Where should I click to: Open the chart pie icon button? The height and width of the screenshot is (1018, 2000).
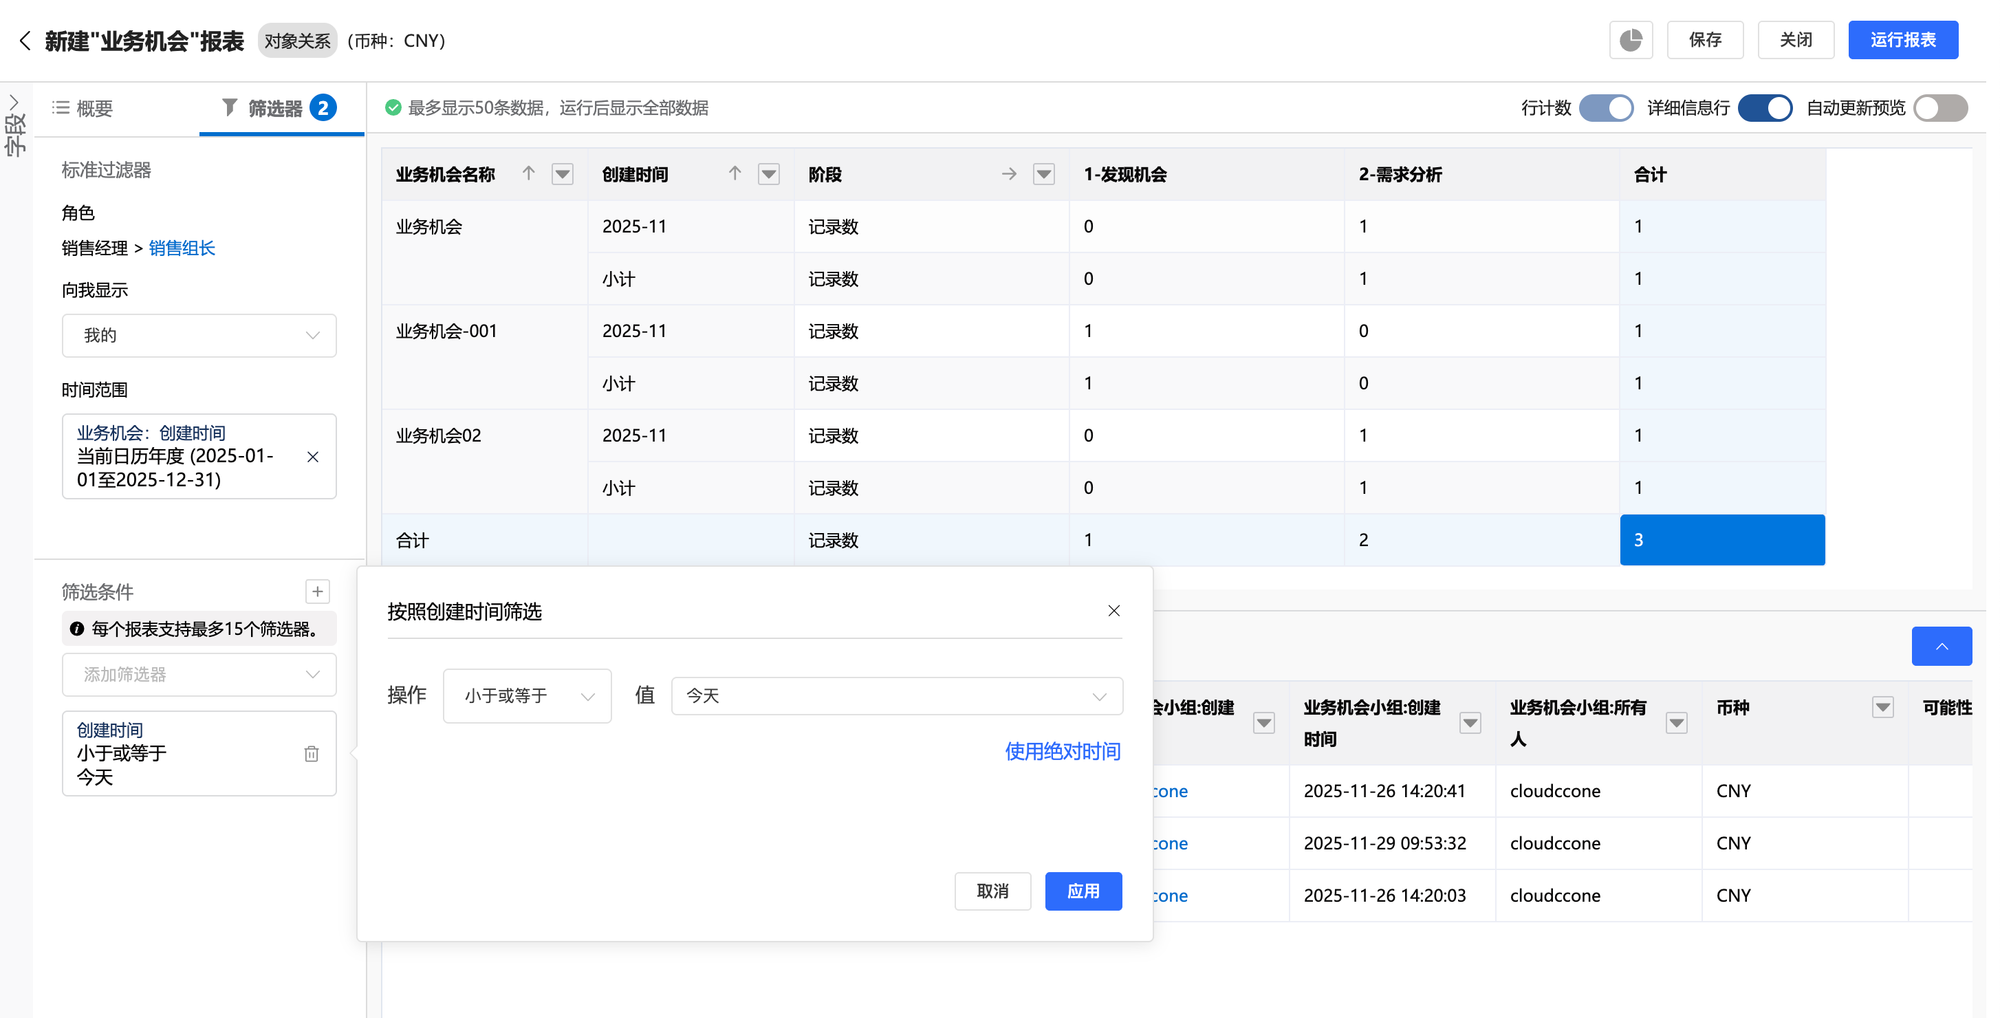(x=1630, y=40)
